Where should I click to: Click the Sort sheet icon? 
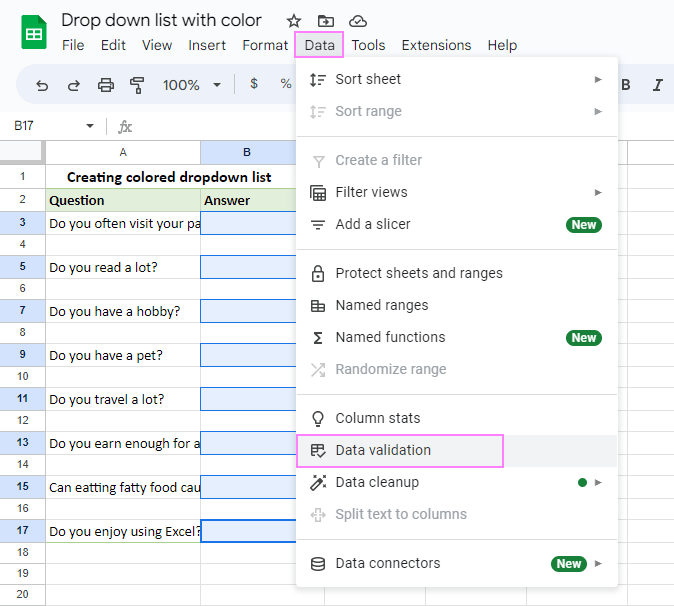click(318, 80)
